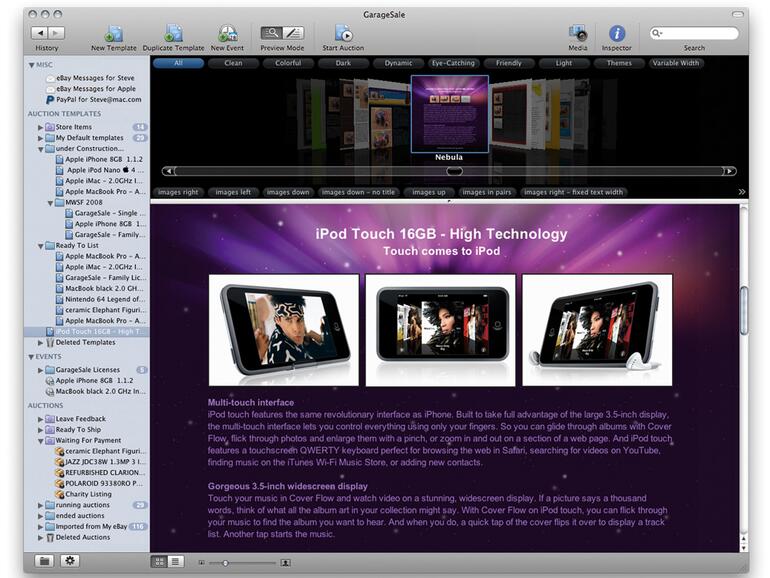Click the design scroller left arrow
This screenshot has width=770, height=578.
(x=169, y=171)
